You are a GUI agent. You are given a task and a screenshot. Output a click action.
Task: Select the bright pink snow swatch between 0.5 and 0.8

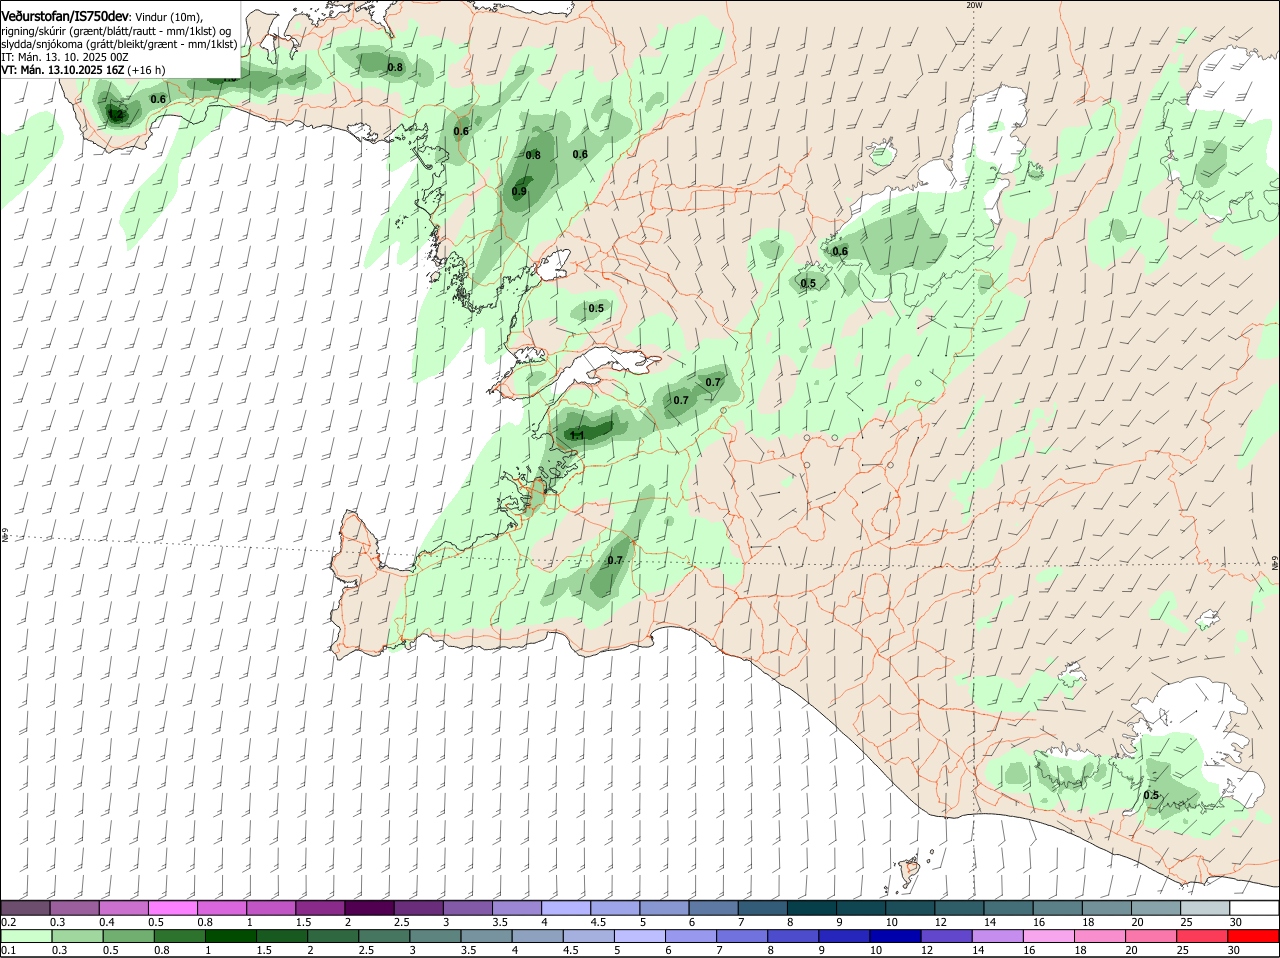point(172,908)
